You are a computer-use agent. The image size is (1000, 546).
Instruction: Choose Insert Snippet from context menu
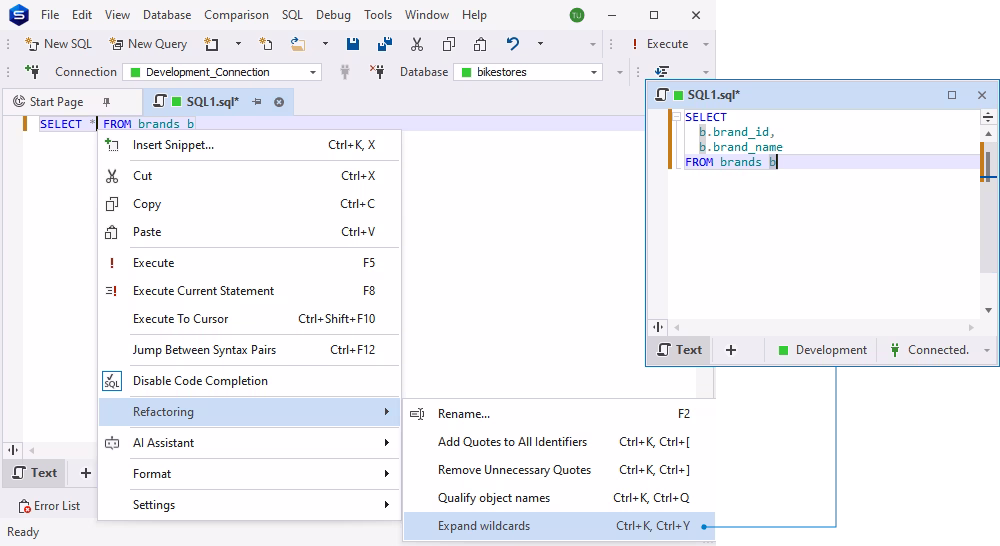pyautogui.click(x=249, y=145)
